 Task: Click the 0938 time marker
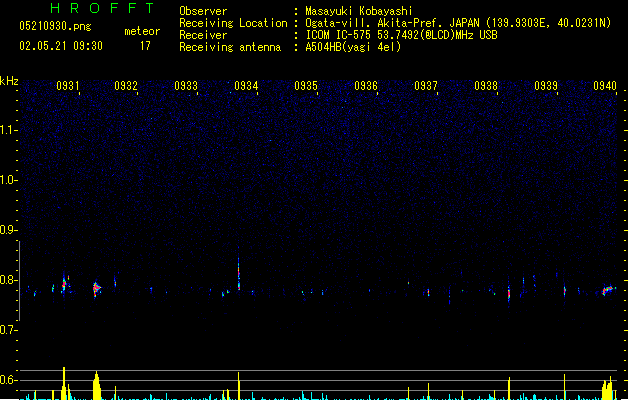[x=486, y=86]
